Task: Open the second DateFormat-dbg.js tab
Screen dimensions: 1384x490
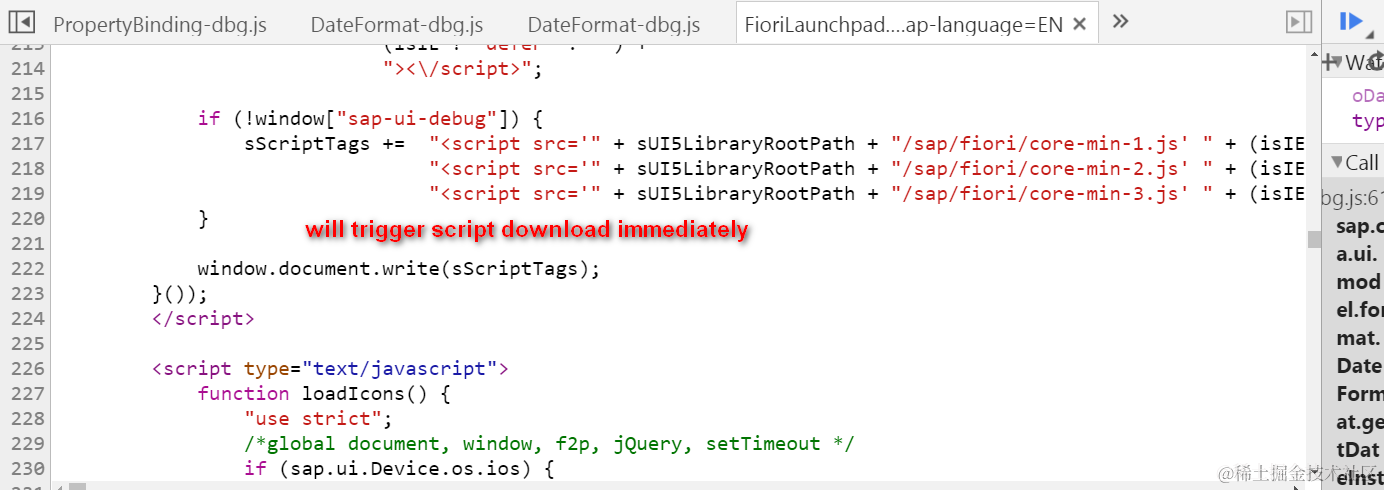Action: [x=614, y=25]
